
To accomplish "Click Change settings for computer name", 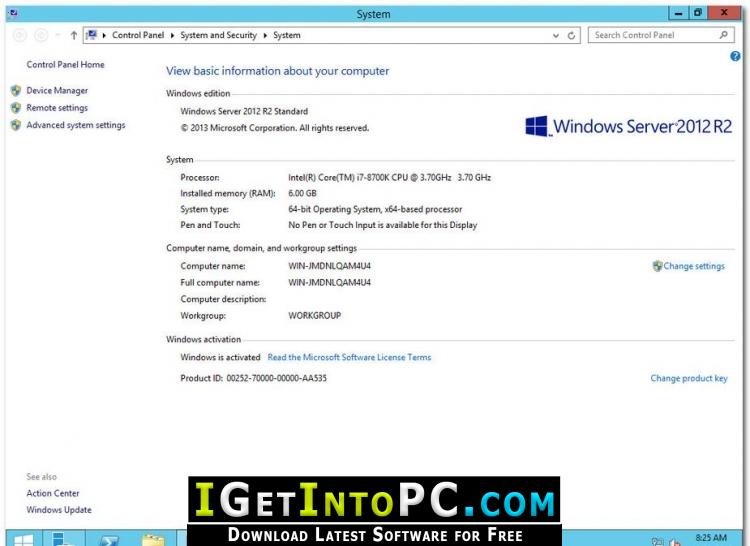I will pyautogui.click(x=694, y=267).
